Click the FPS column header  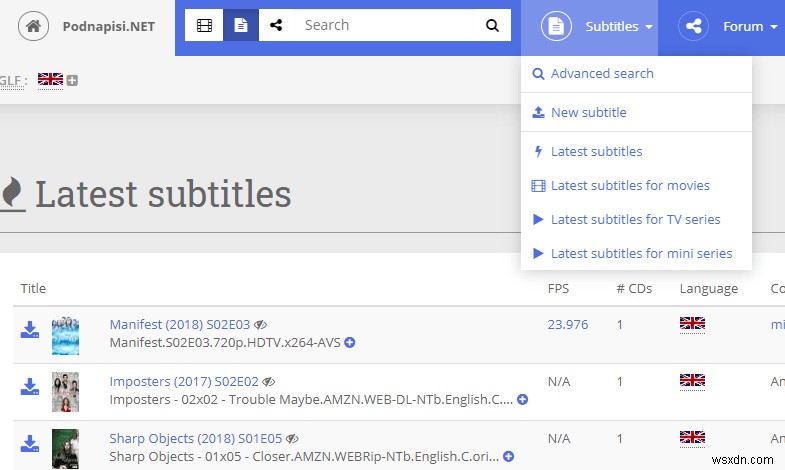coord(558,289)
